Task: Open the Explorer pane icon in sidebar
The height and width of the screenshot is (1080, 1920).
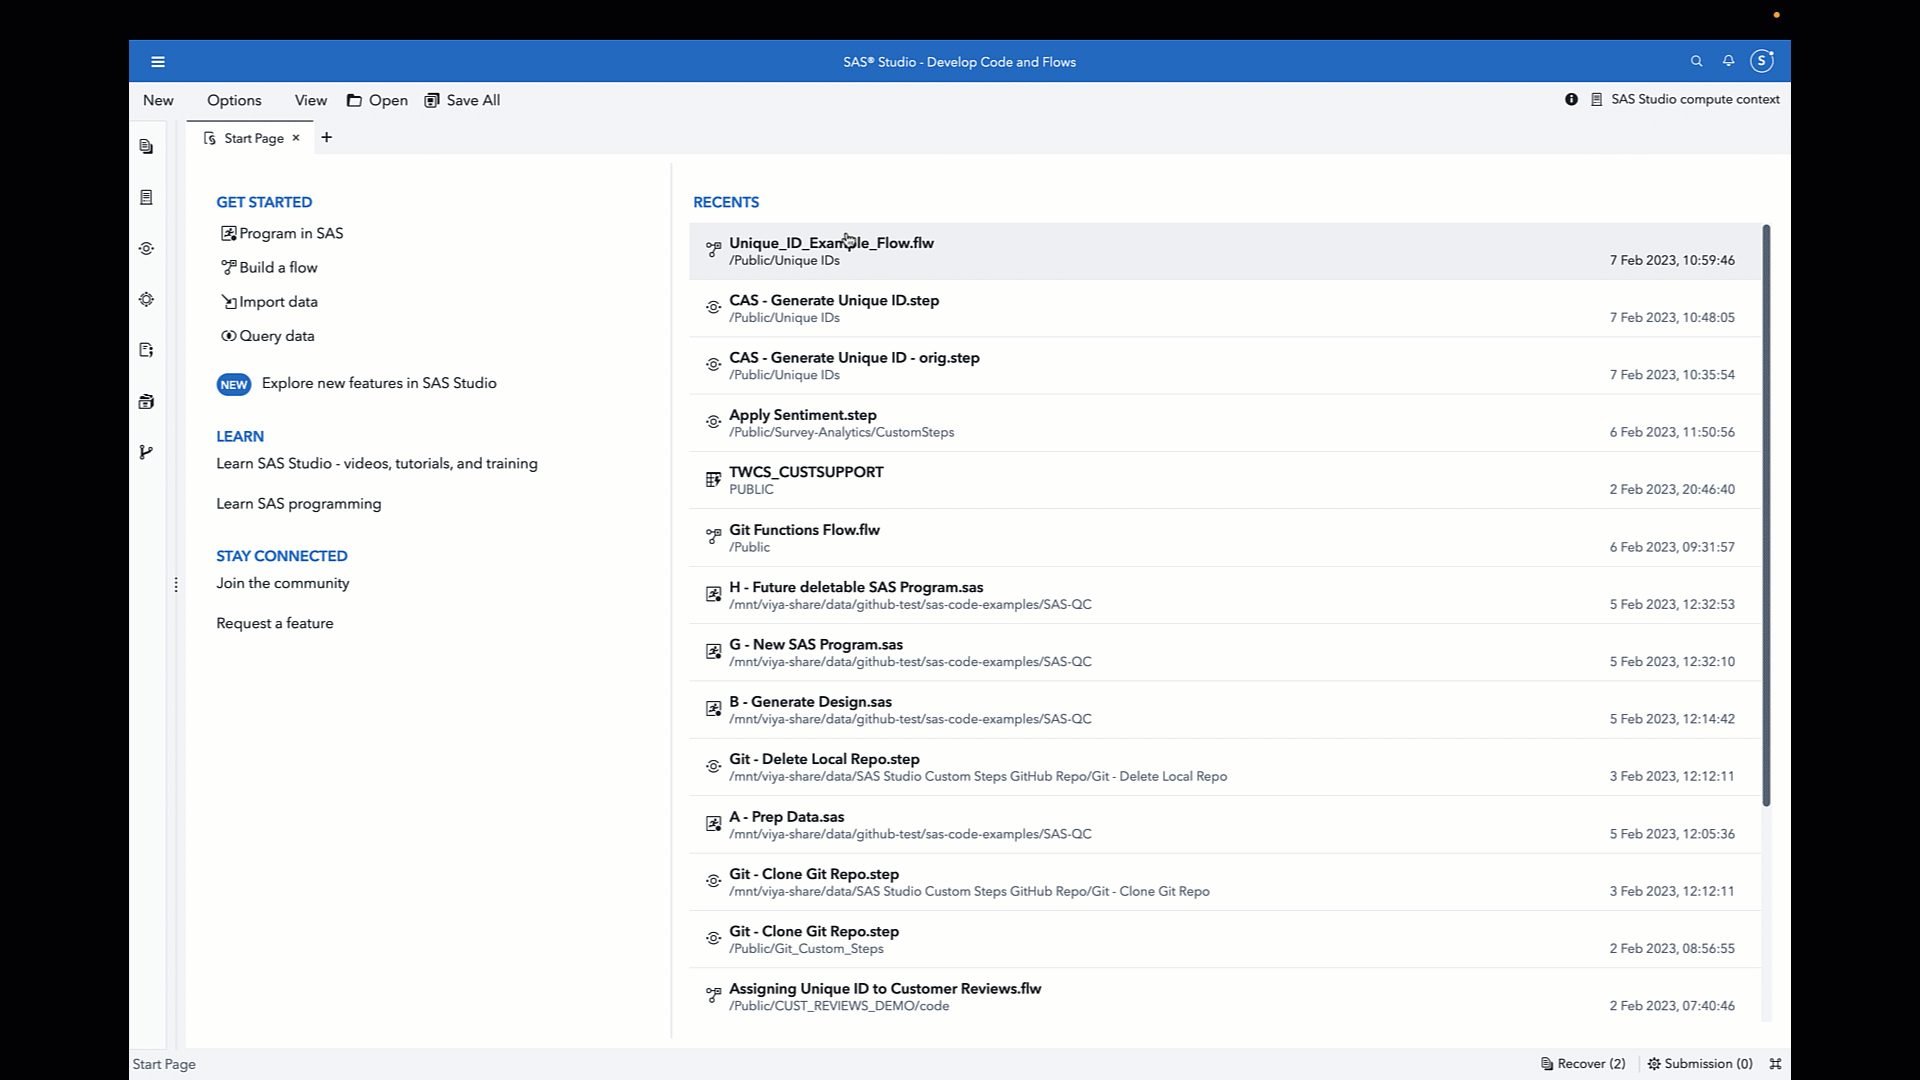Action: click(x=147, y=147)
